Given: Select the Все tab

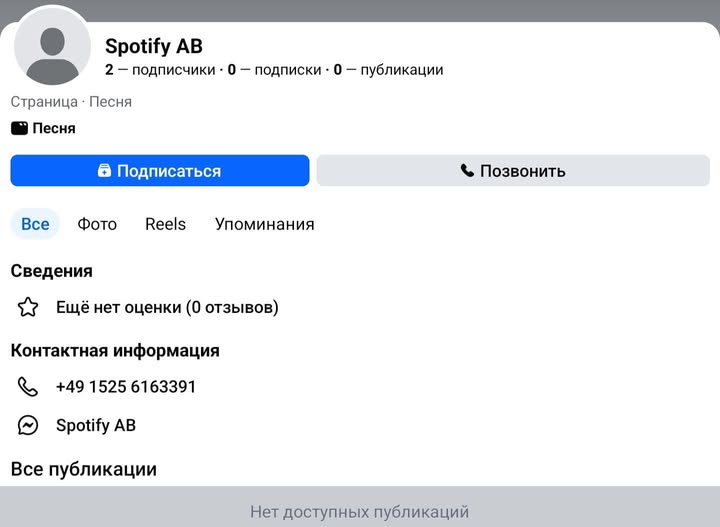Looking at the screenshot, I should 35,224.
